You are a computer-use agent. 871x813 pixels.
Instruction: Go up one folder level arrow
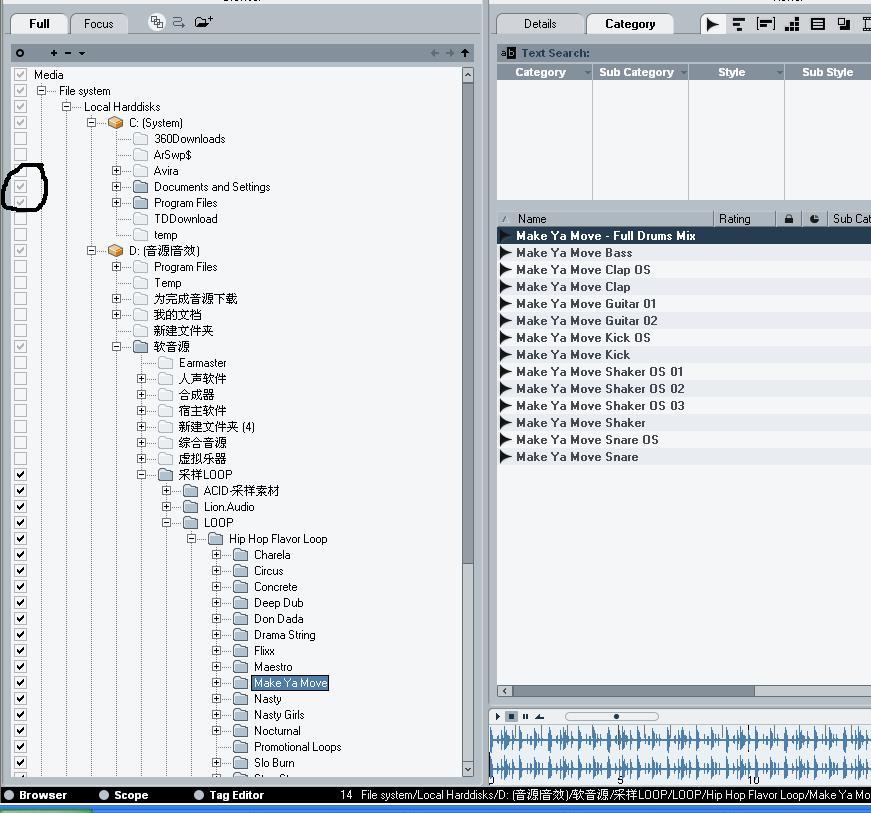(465, 53)
